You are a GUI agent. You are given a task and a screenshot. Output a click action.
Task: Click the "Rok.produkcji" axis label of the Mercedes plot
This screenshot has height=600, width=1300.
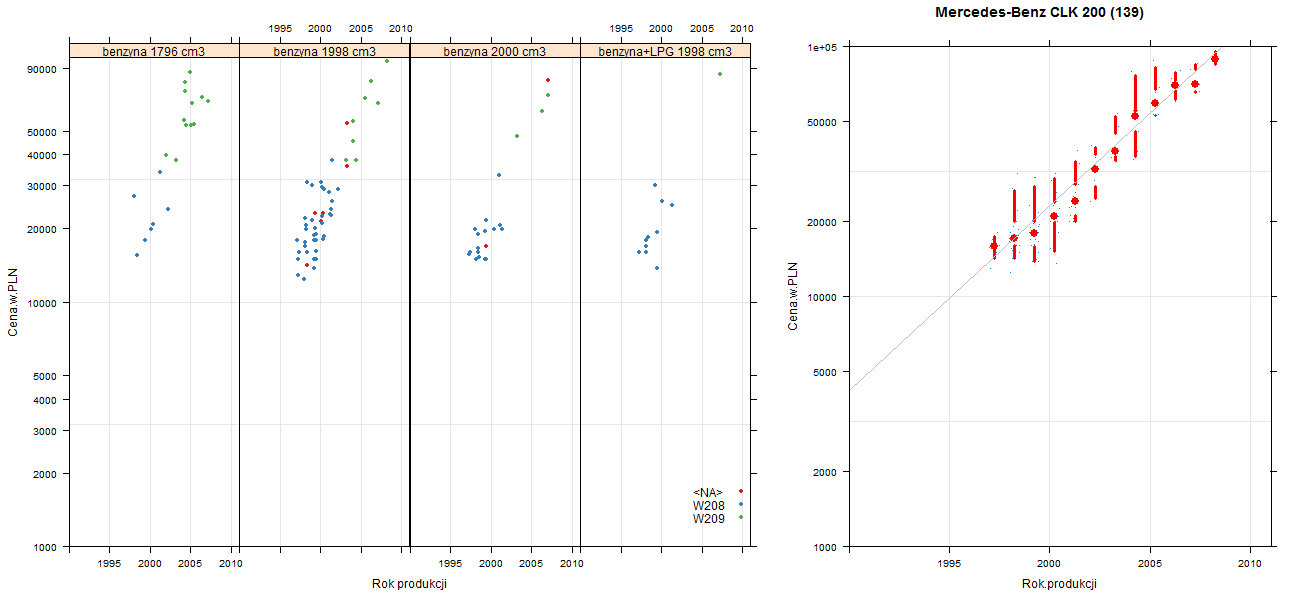tap(1060, 584)
